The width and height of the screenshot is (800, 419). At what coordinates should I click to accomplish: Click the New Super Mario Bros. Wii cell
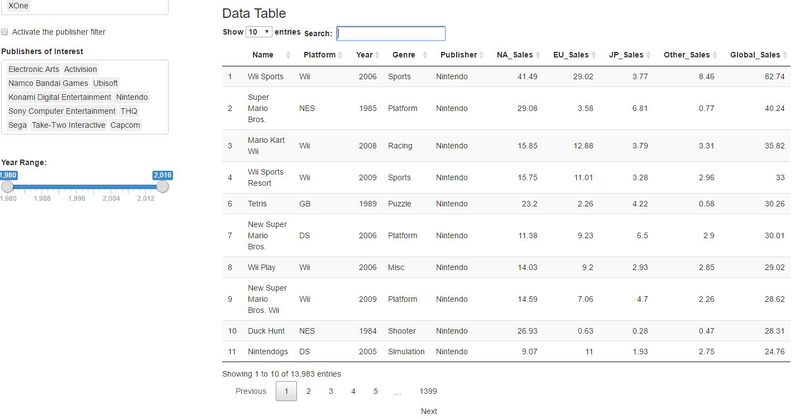pos(267,299)
